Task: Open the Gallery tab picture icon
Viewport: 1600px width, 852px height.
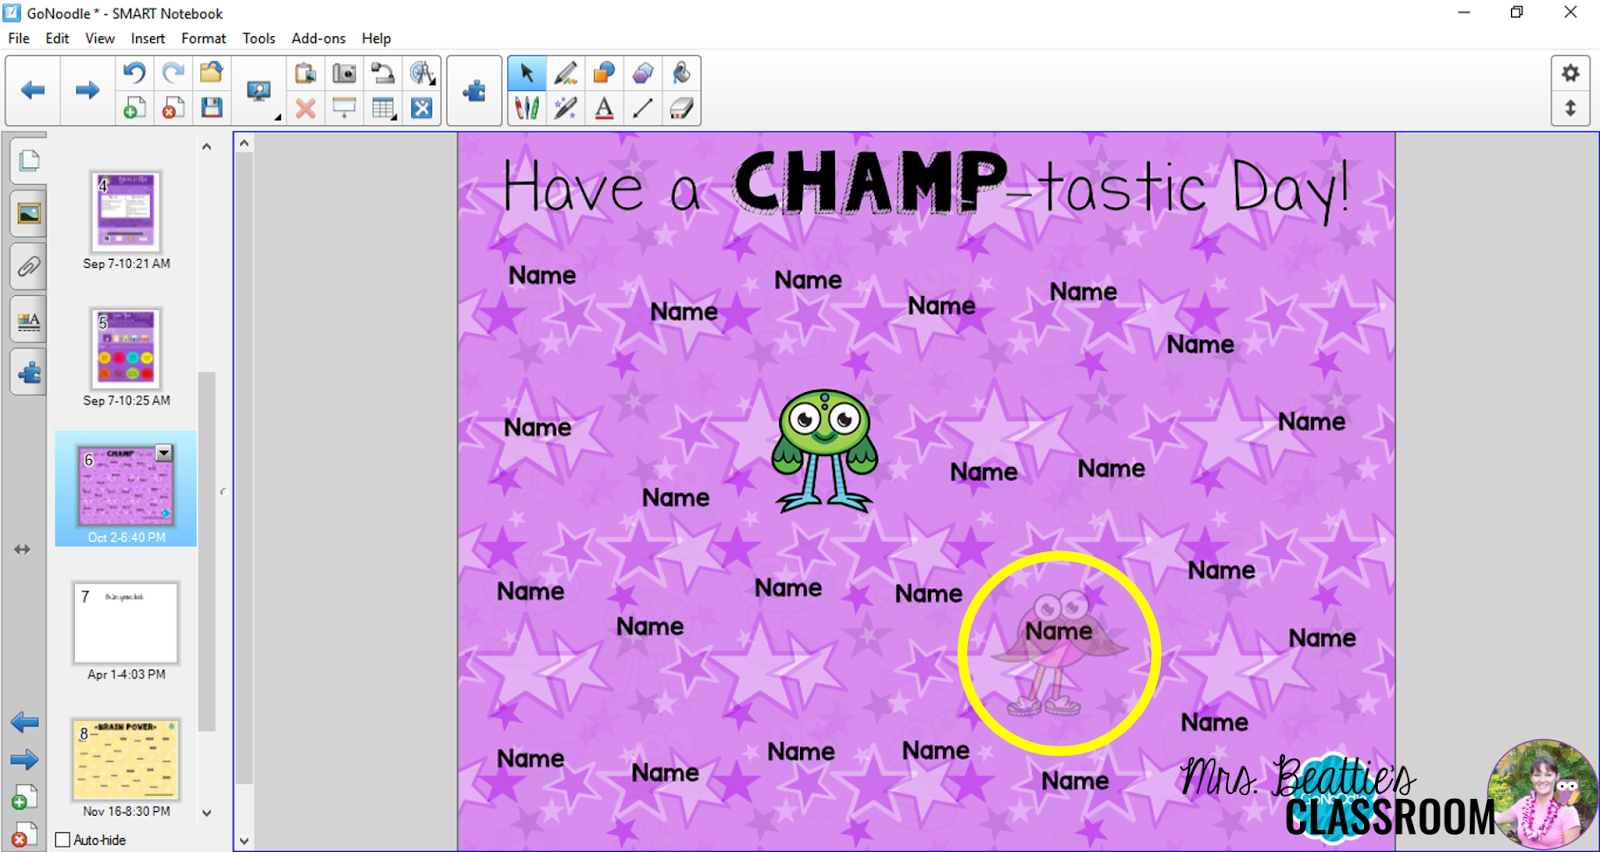Action: coord(29,214)
